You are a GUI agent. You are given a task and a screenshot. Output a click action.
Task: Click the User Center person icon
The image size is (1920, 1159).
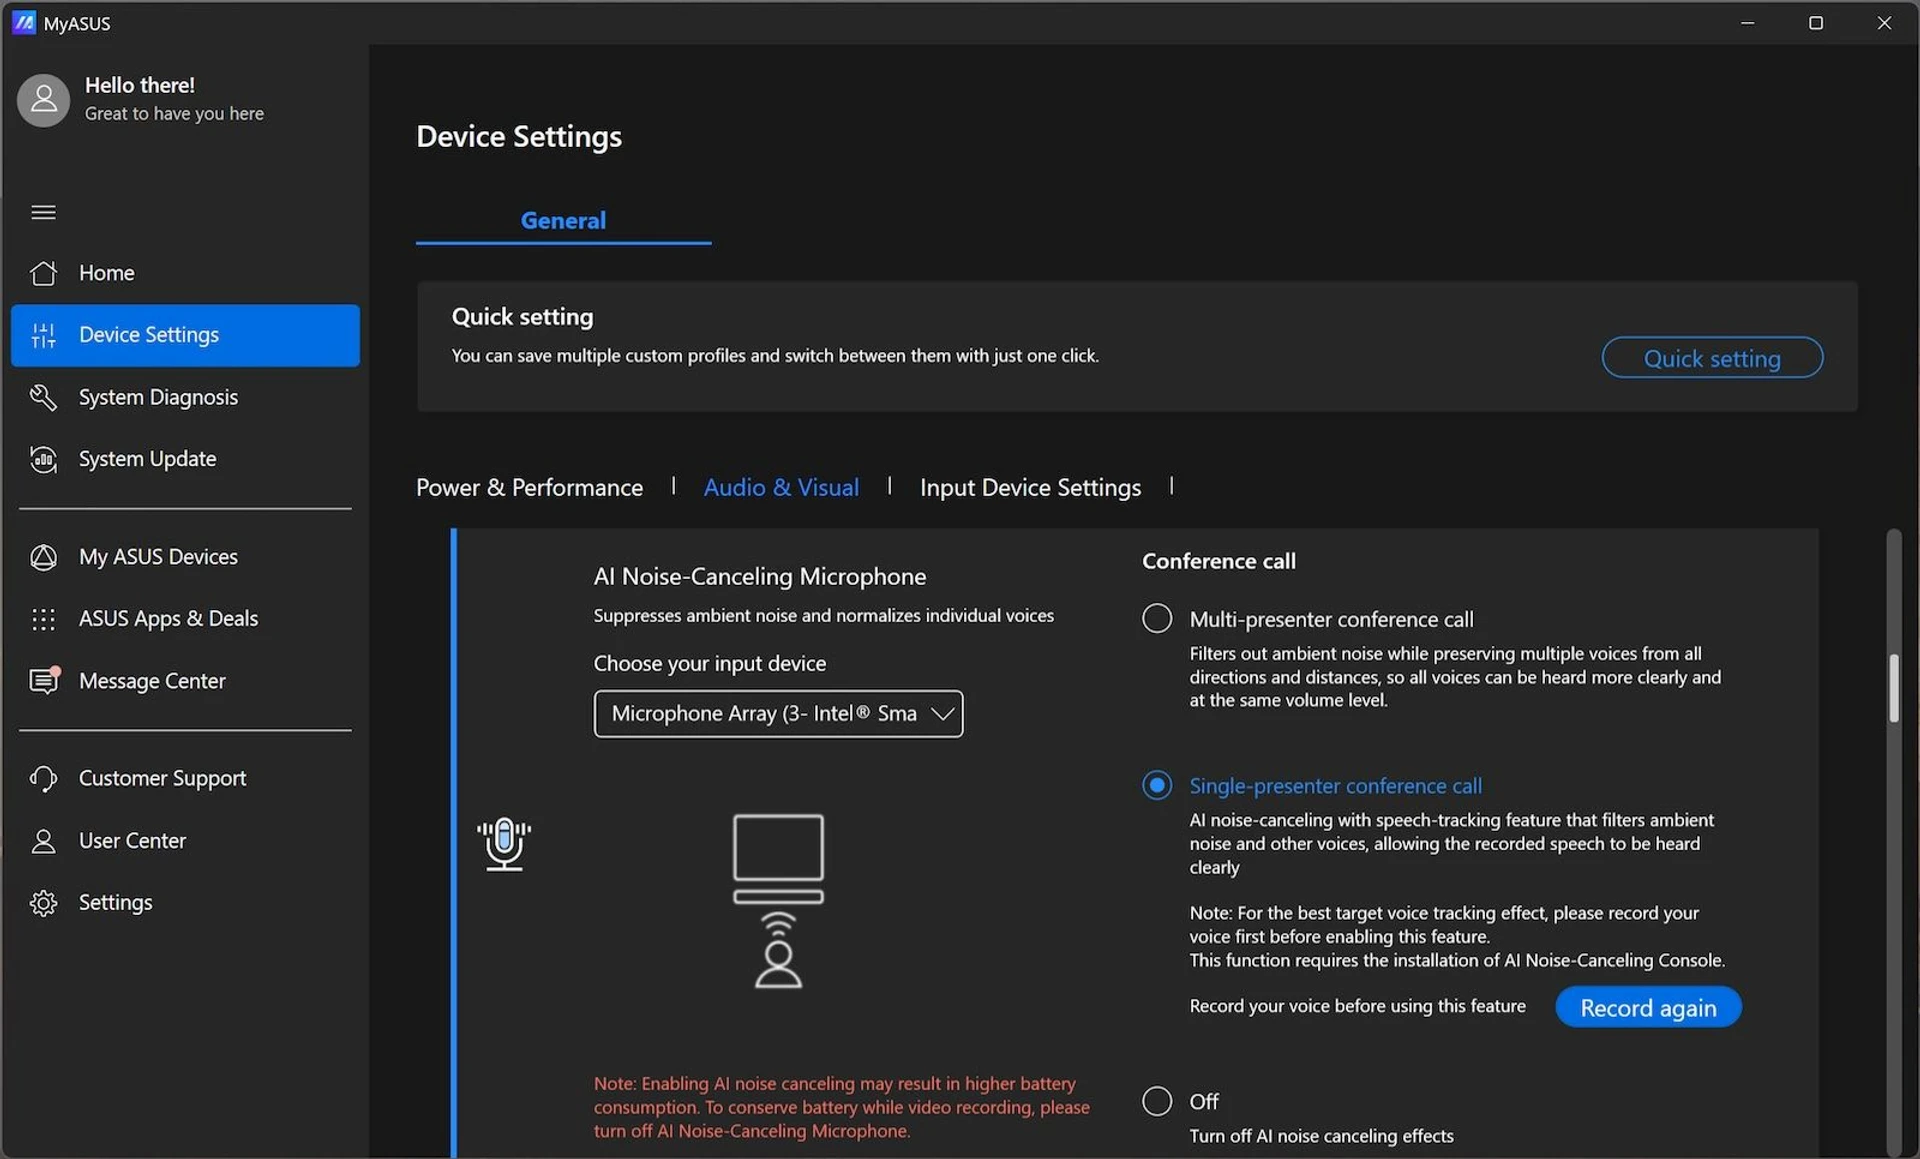(43, 841)
